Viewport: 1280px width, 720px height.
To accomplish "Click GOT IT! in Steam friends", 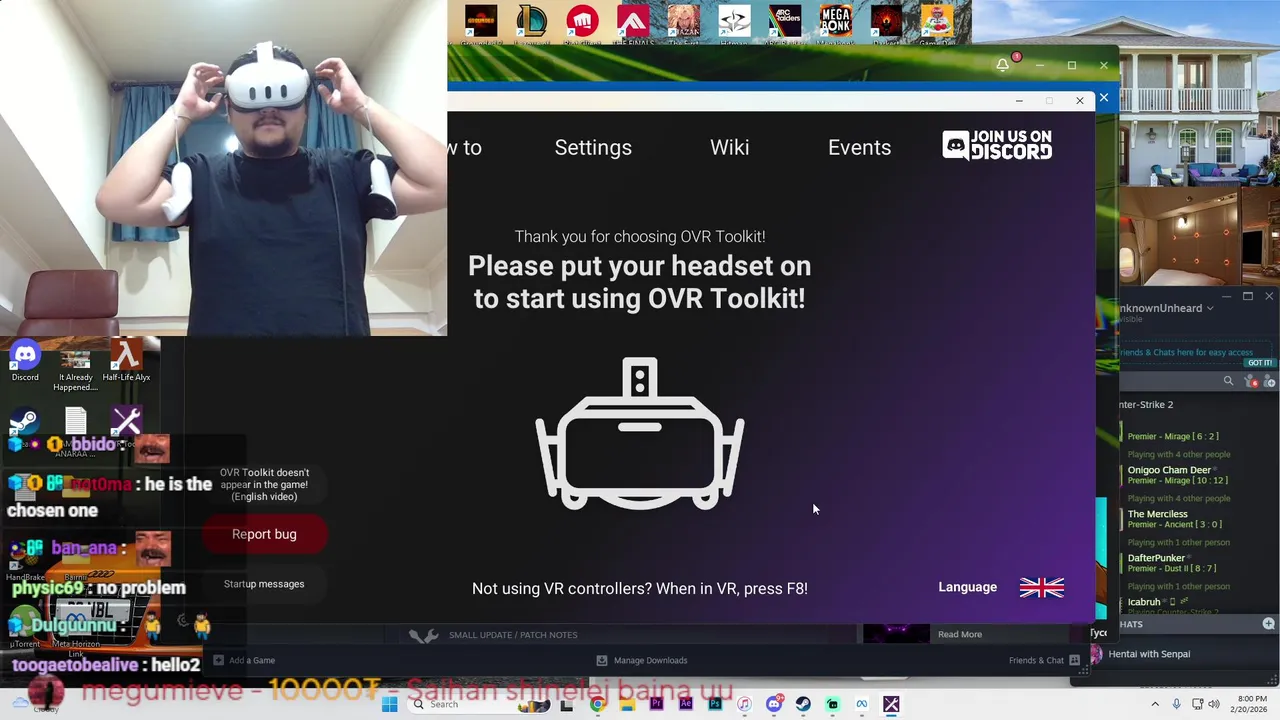I will pyautogui.click(x=1260, y=363).
